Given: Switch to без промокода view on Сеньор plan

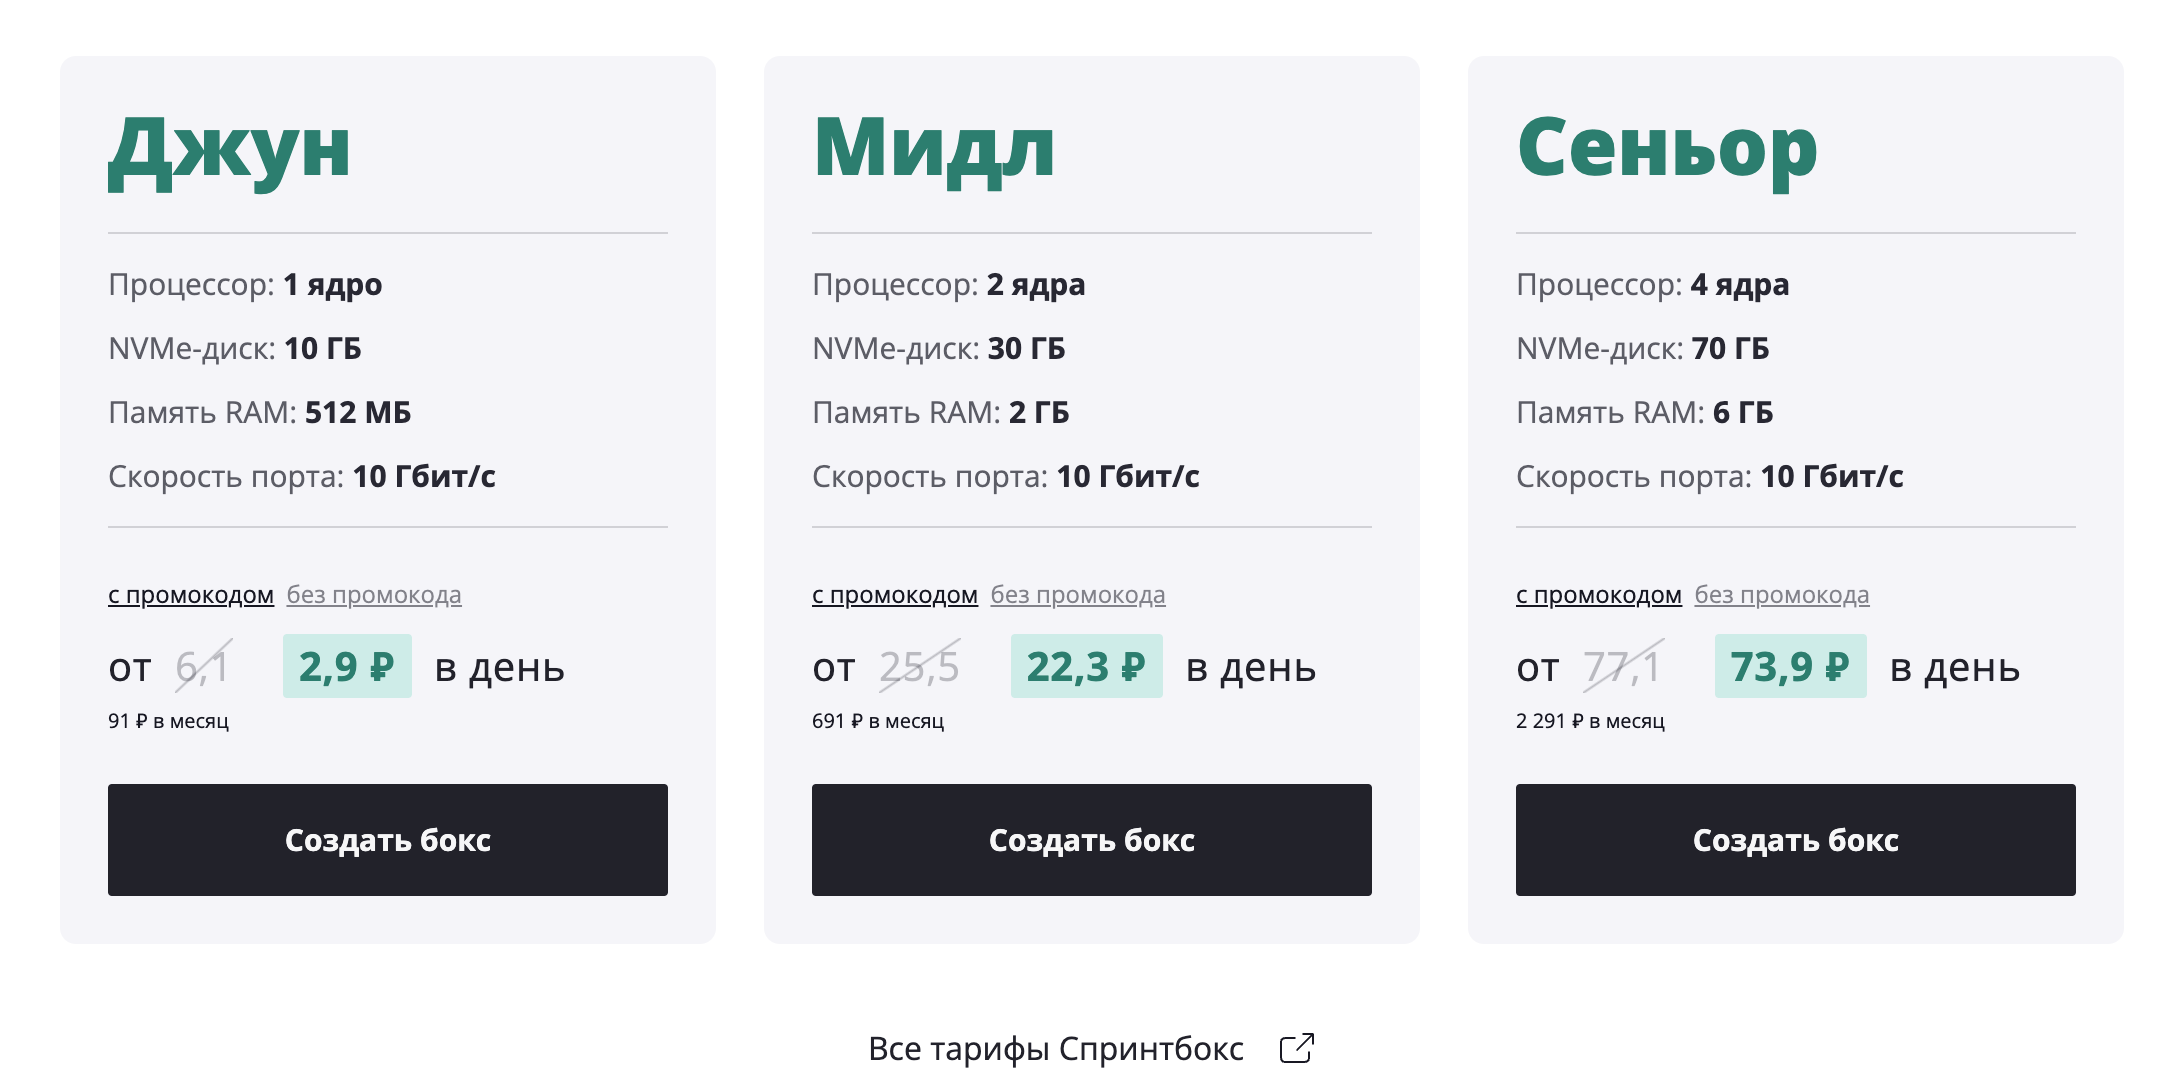Looking at the screenshot, I should coord(1781,593).
